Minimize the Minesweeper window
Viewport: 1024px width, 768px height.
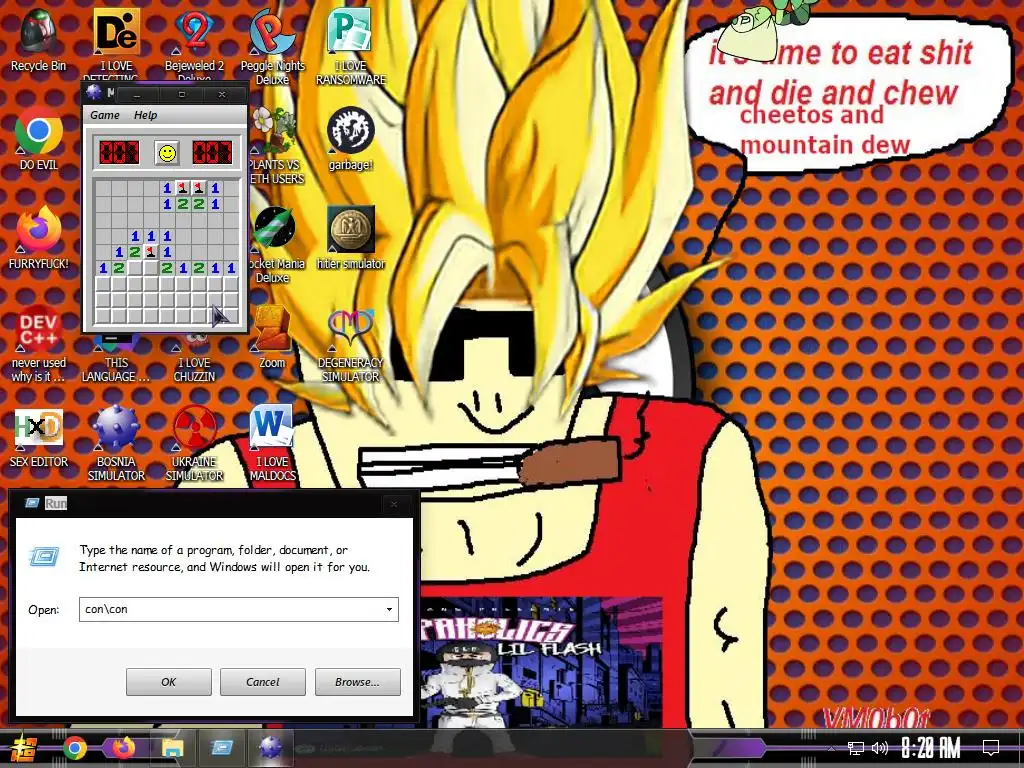pos(136,95)
